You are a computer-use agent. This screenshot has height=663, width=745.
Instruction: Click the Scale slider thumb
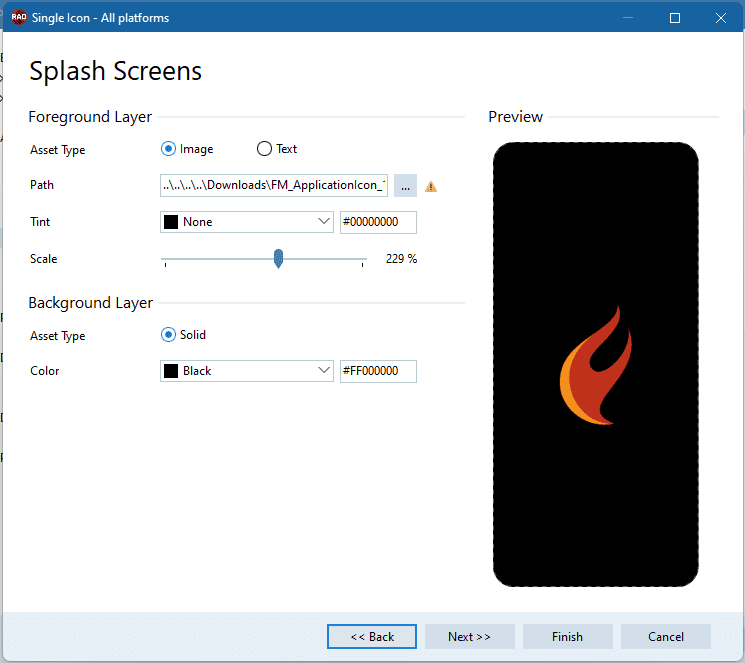coord(278,259)
